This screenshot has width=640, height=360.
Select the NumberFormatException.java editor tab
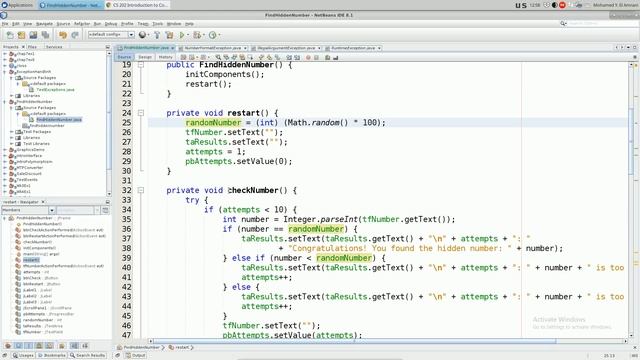pos(212,48)
